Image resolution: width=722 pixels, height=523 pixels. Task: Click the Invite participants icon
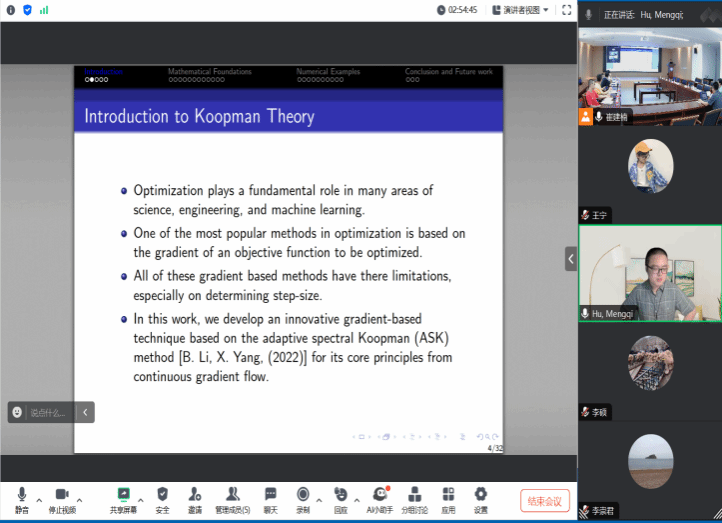pos(195,495)
